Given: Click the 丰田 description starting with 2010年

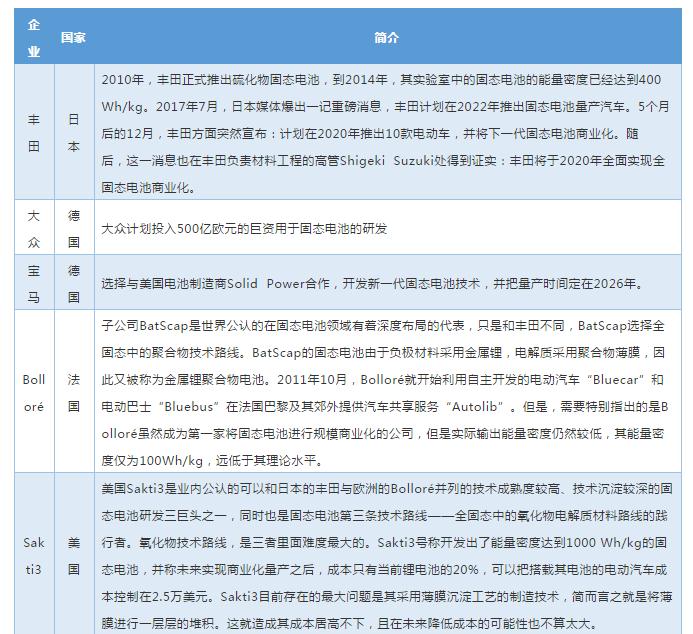Looking at the screenshot, I should tap(387, 132).
